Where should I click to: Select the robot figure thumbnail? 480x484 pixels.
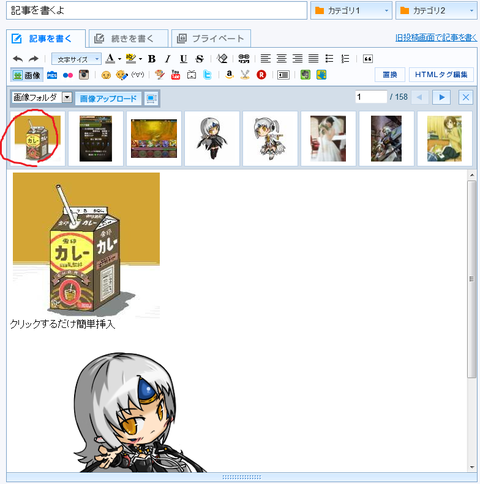point(386,138)
